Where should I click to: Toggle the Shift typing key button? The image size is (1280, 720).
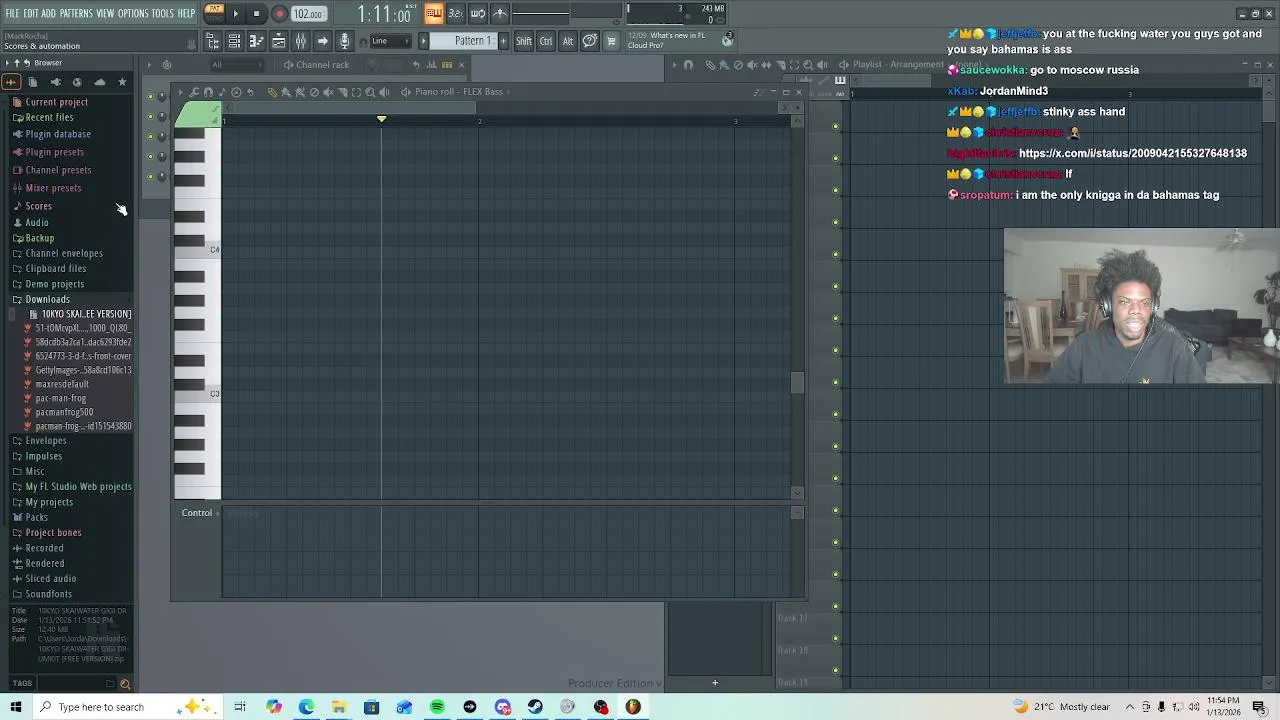[x=524, y=41]
